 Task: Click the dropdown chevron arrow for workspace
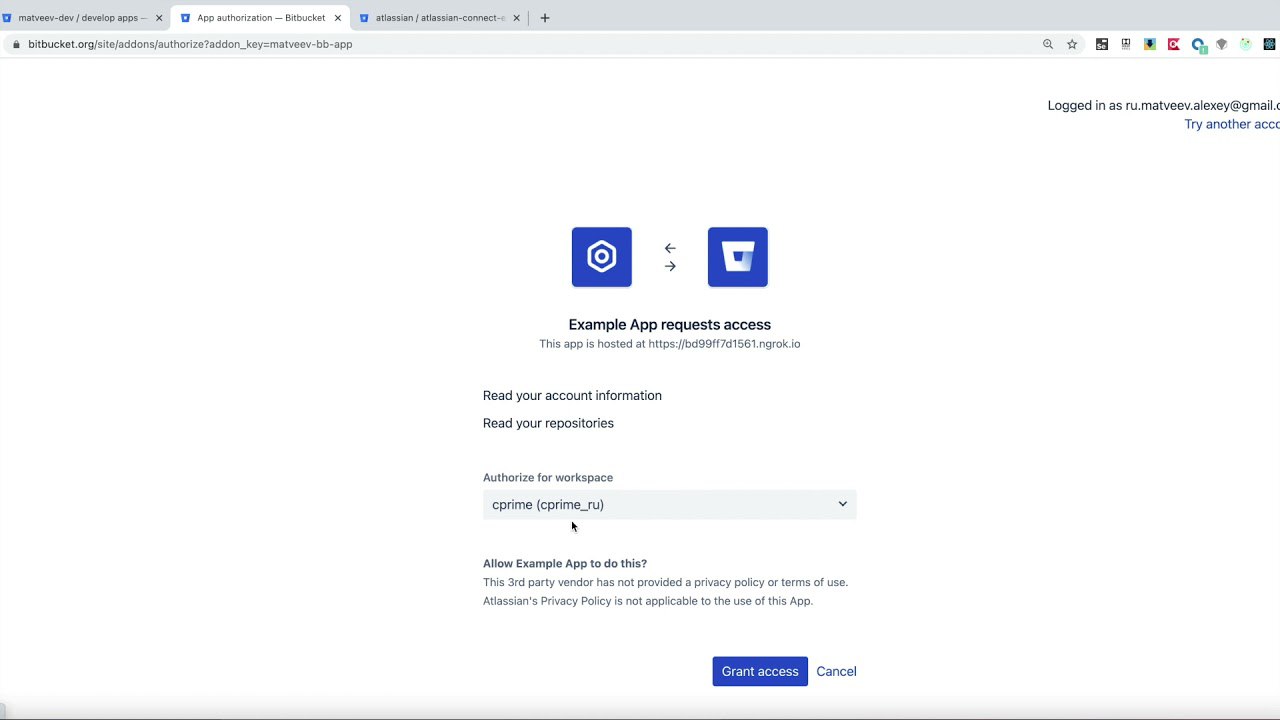point(842,504)
